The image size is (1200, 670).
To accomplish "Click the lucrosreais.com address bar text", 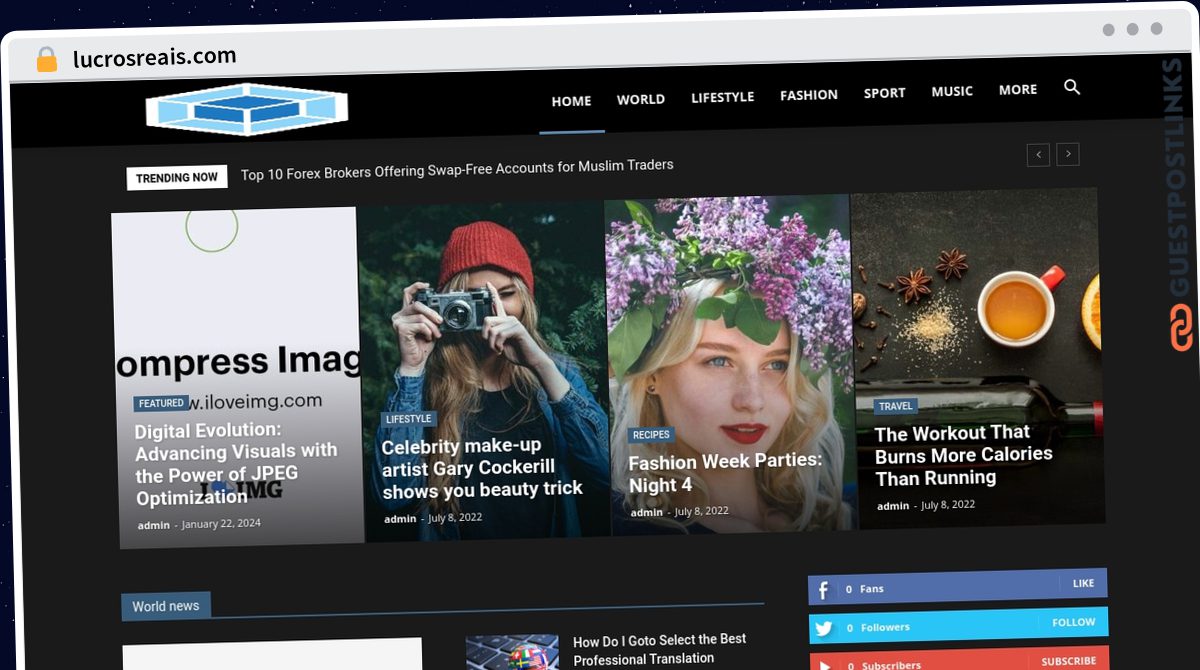I will tap(155, 57).
